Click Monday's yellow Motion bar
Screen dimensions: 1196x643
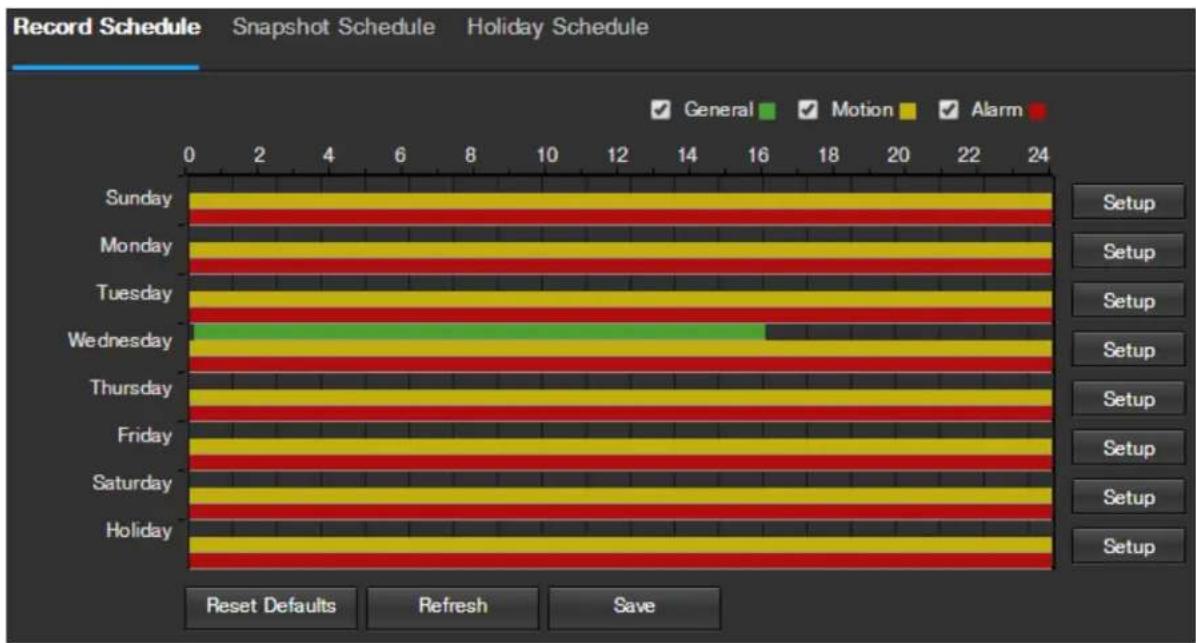point(621,250)
